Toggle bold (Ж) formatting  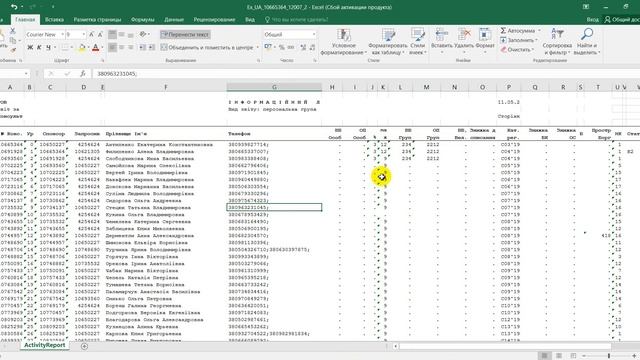[30, 48]
